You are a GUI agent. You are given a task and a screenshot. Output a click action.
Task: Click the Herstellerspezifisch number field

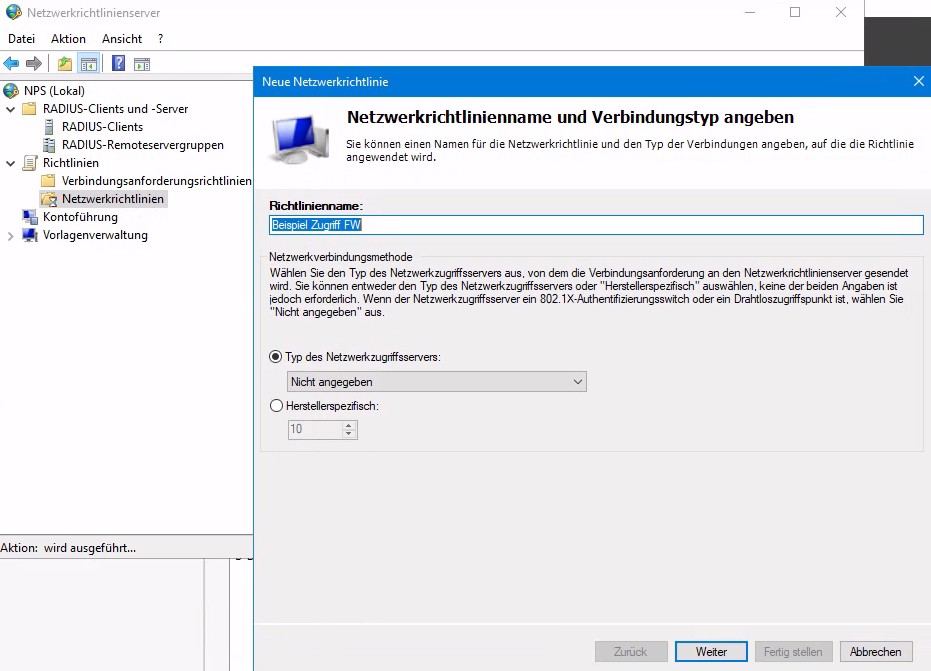(316, 429)
